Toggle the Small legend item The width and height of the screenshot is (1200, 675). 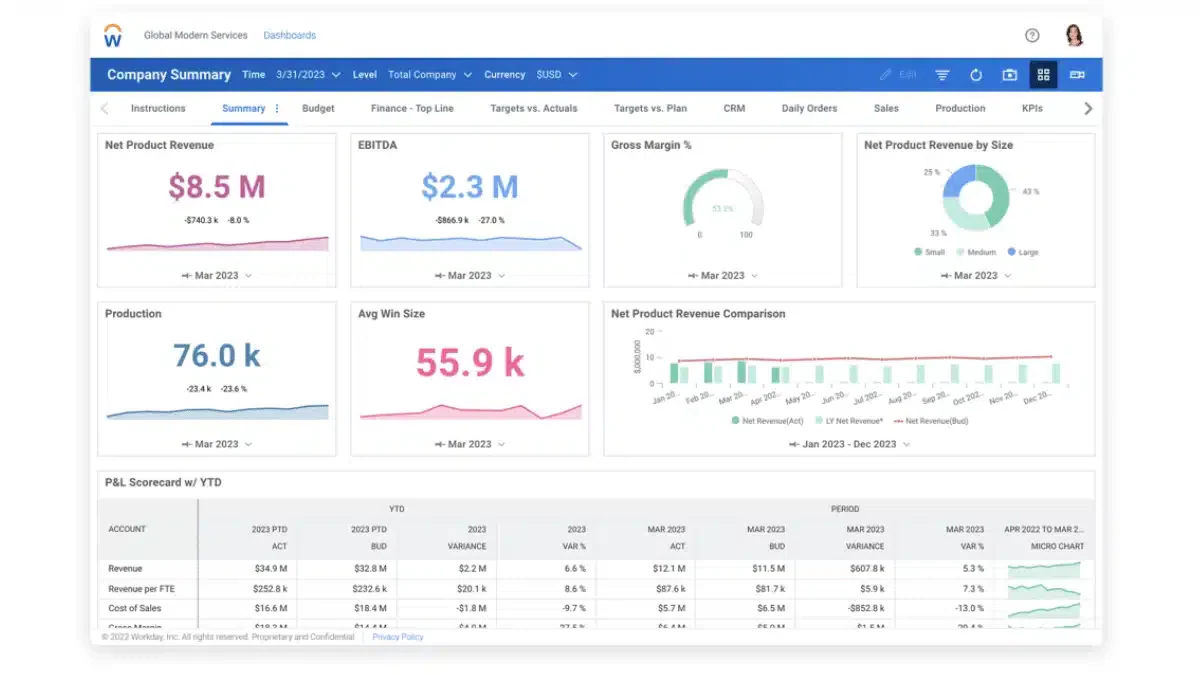929,252
